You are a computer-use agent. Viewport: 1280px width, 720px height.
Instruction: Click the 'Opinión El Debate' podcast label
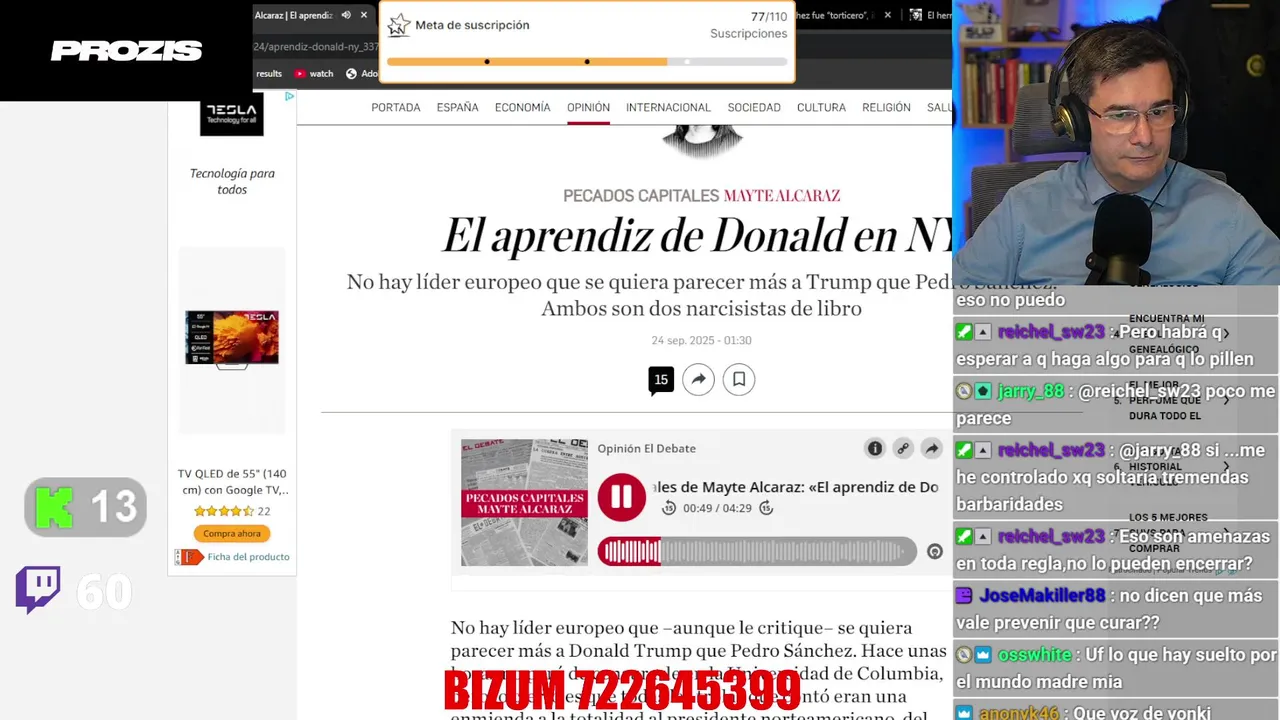[646, 449]
